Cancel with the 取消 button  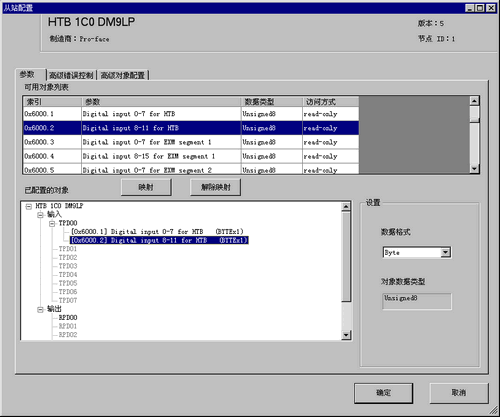[x=459, y=393]
